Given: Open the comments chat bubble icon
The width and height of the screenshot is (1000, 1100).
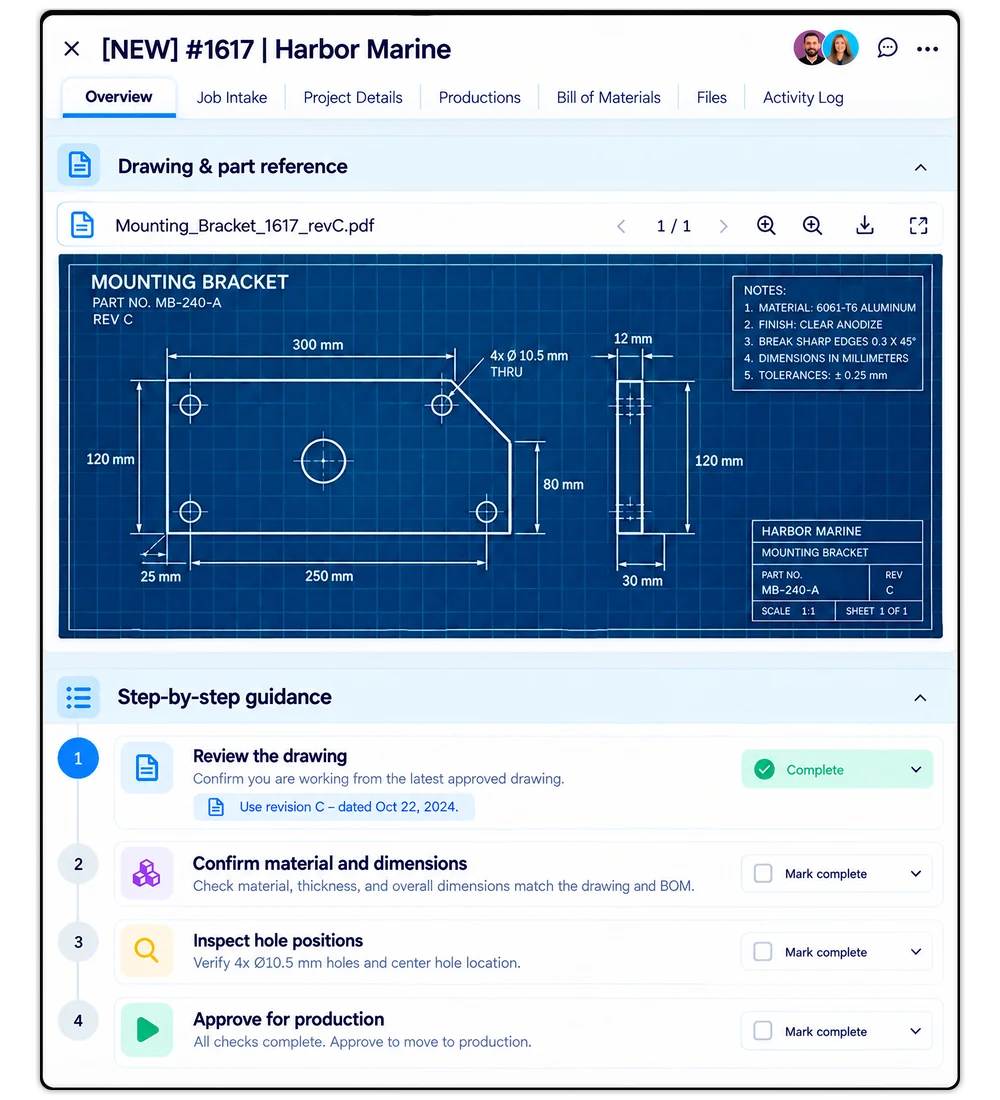Looking at the screenshot, I should click(x=887, y=48).
